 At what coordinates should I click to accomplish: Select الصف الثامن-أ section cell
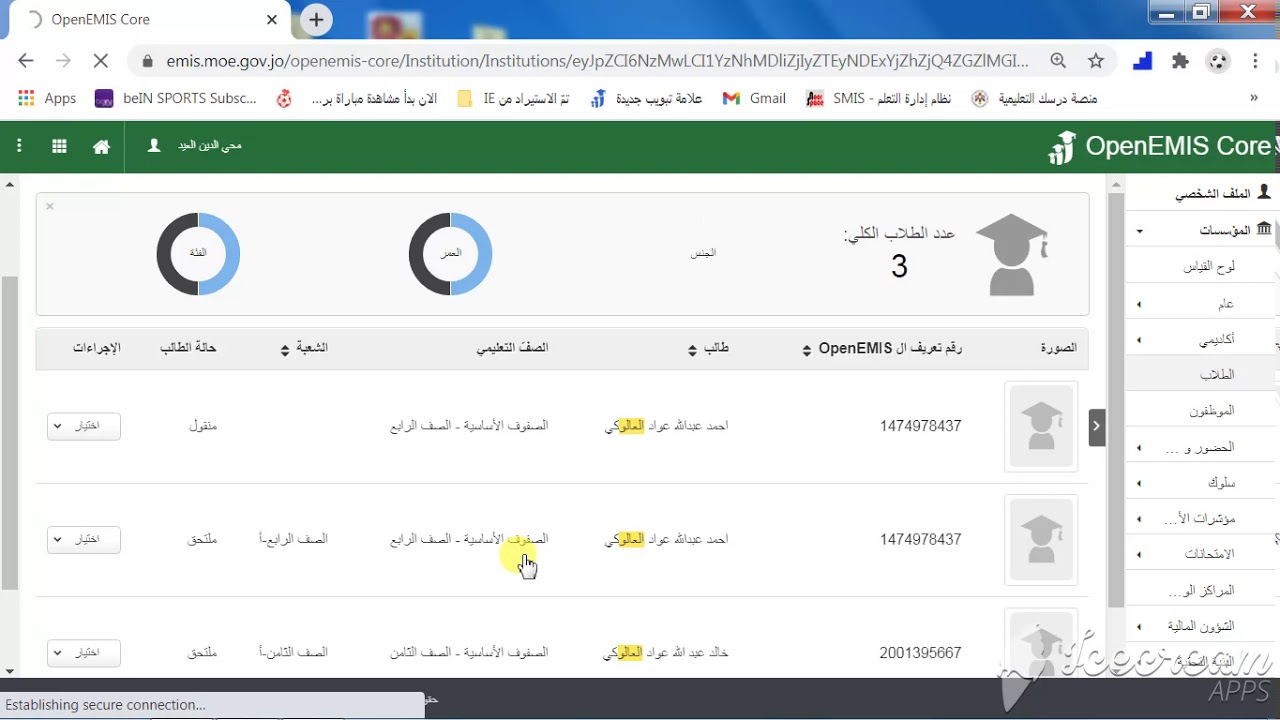293,652
